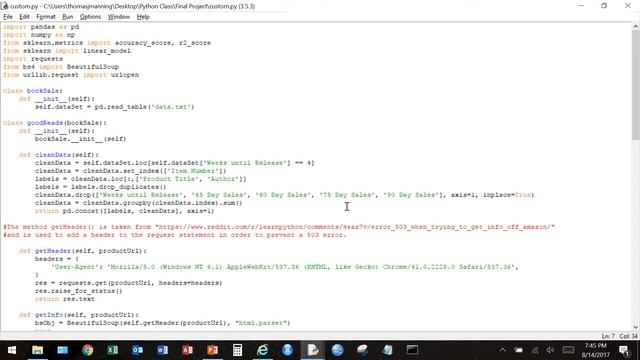Click 'labels = labels.drop_duplicates()' line
The height and width of the screenshot is (360, 640).
coord(101,187)
